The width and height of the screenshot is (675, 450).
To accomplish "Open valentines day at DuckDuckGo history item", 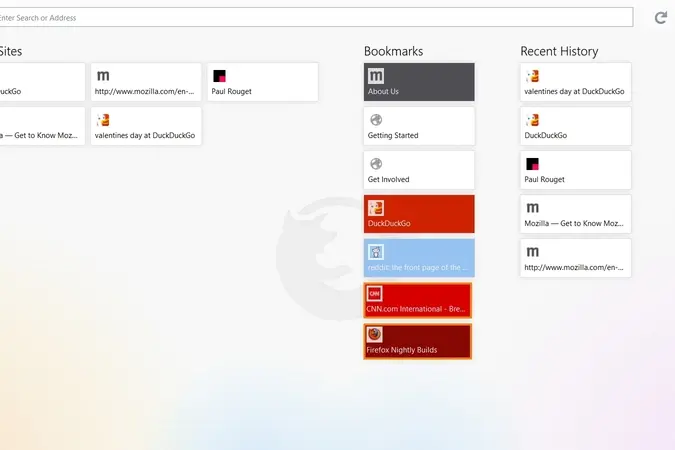I will click(576, 82).
